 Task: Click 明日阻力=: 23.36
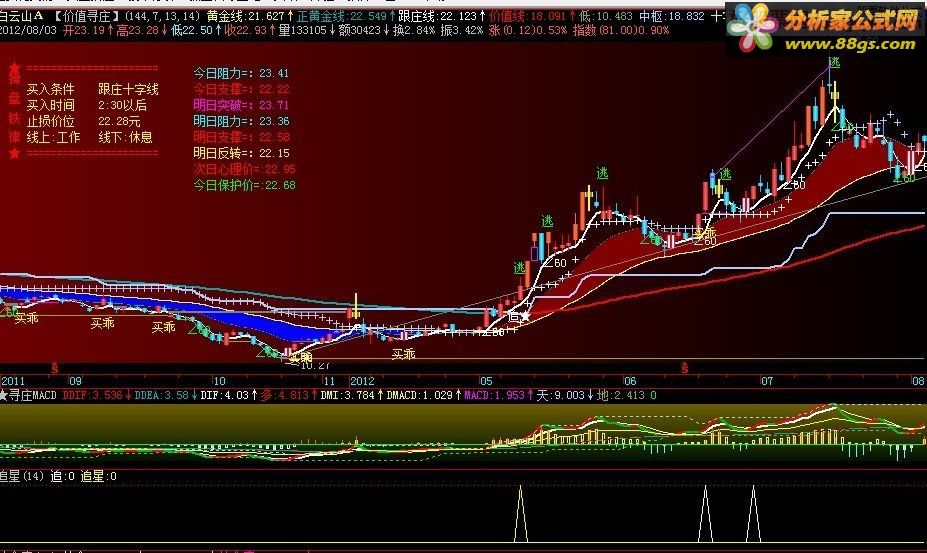pos(241,121)
